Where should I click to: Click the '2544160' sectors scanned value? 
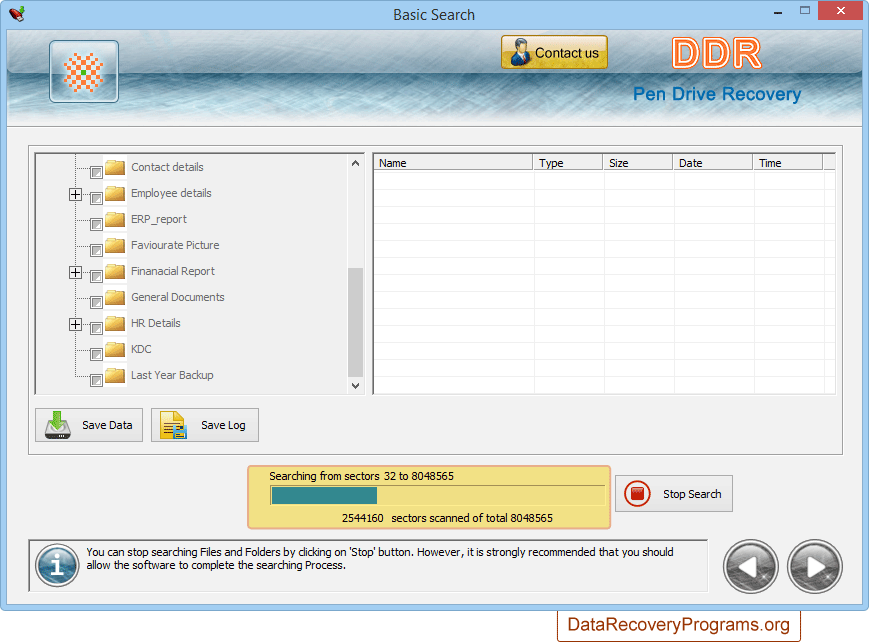point(362,518)
